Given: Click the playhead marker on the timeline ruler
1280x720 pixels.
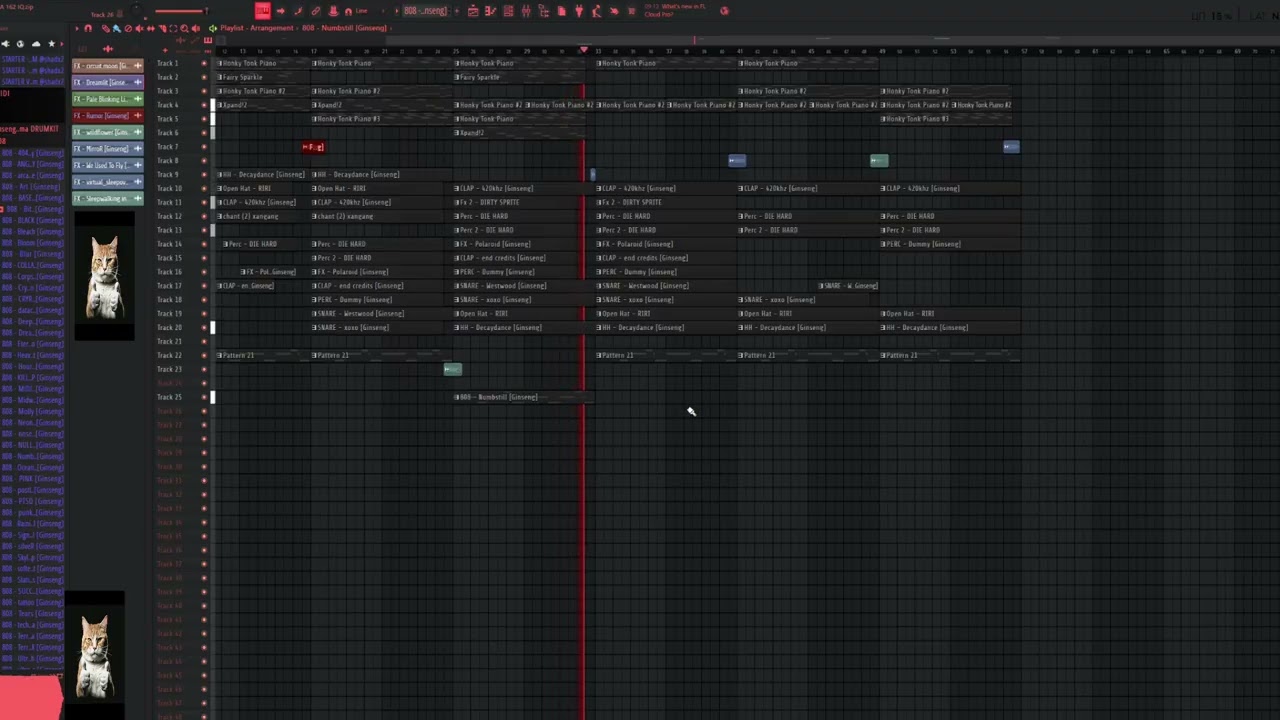Looking at the screenshot, I should pos(585,49).
